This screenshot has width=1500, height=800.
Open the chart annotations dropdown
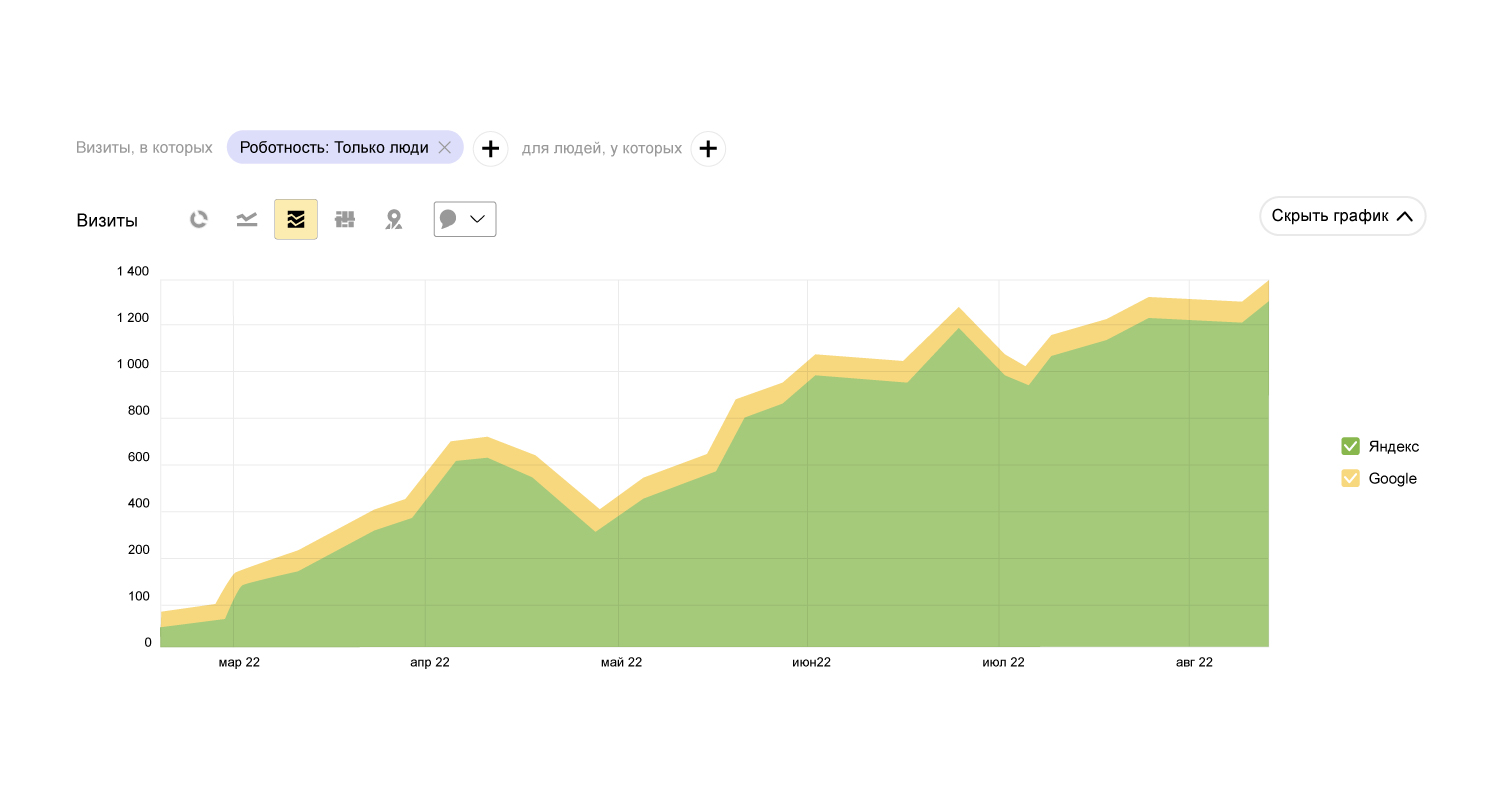[465, 219]
